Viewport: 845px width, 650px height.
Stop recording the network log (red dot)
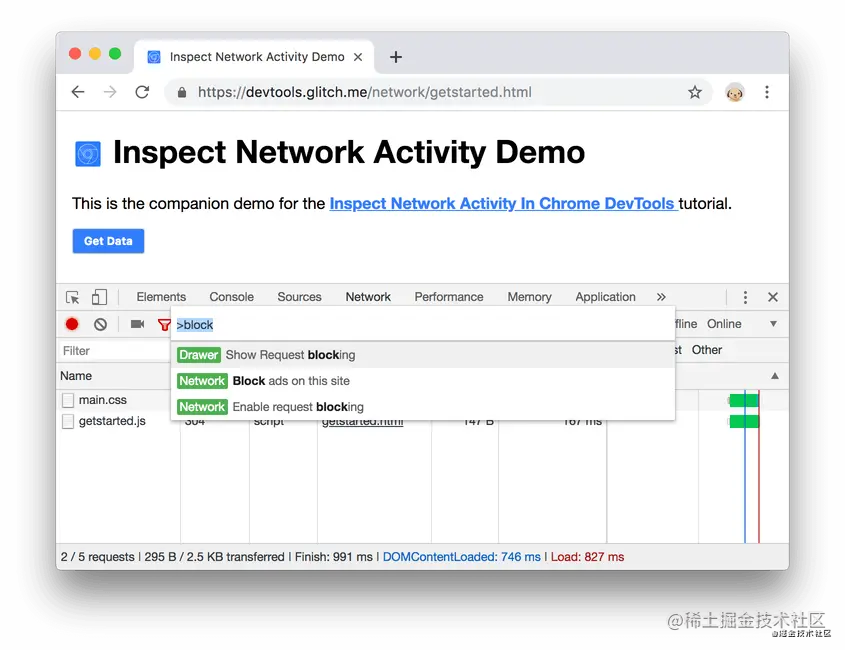pyautogui.click(x=72, y=324)
